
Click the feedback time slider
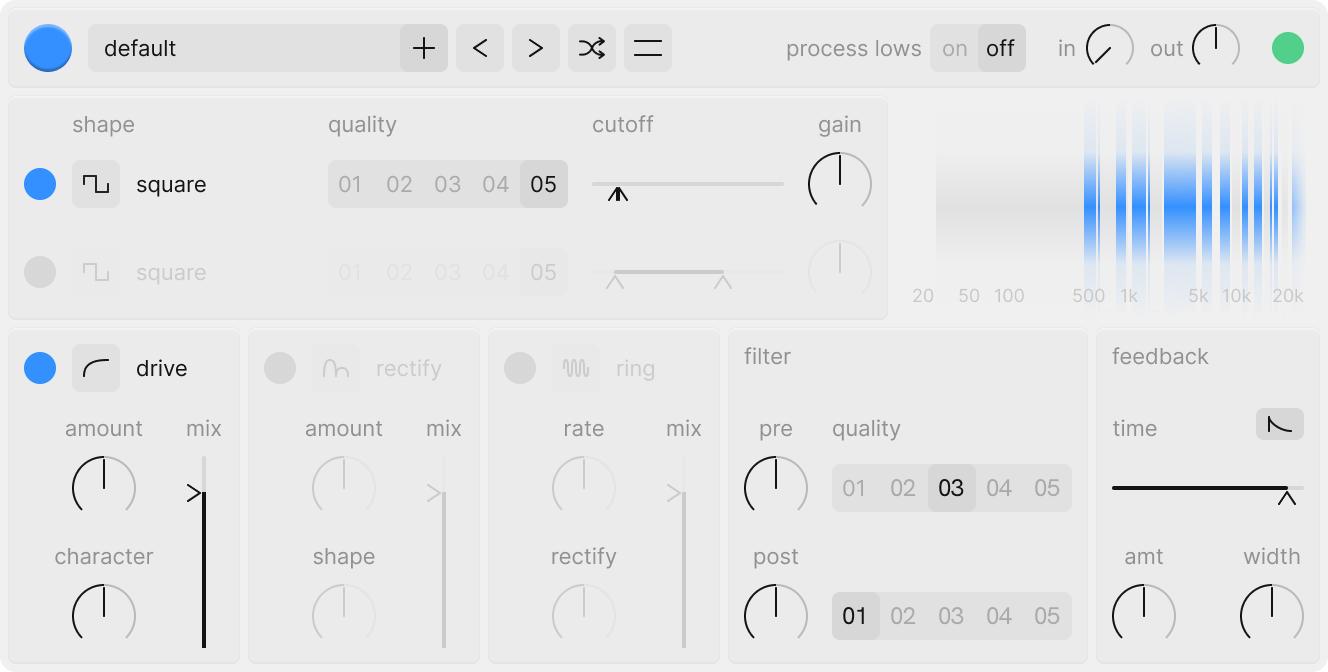pos(1200,488)
